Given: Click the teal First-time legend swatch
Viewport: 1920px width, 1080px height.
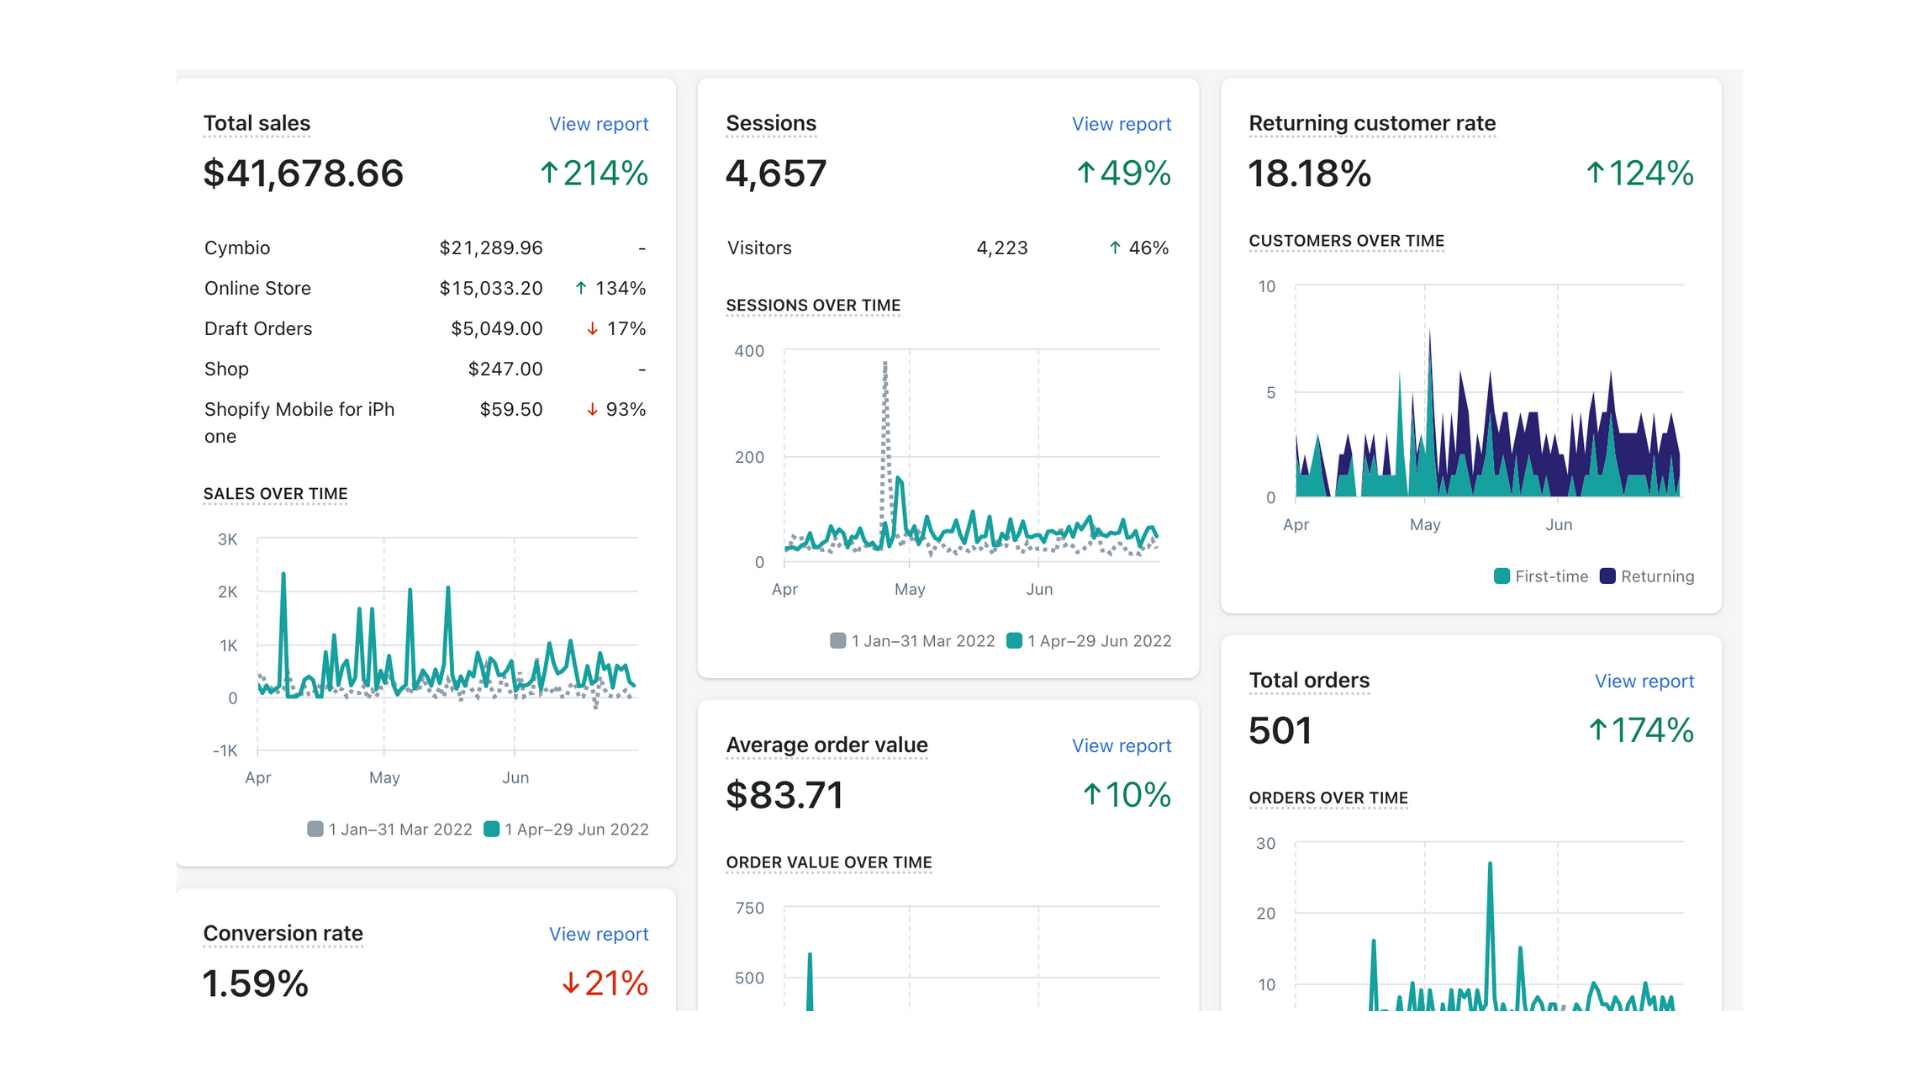Looking at the screenshot, I should point(1501,576).
